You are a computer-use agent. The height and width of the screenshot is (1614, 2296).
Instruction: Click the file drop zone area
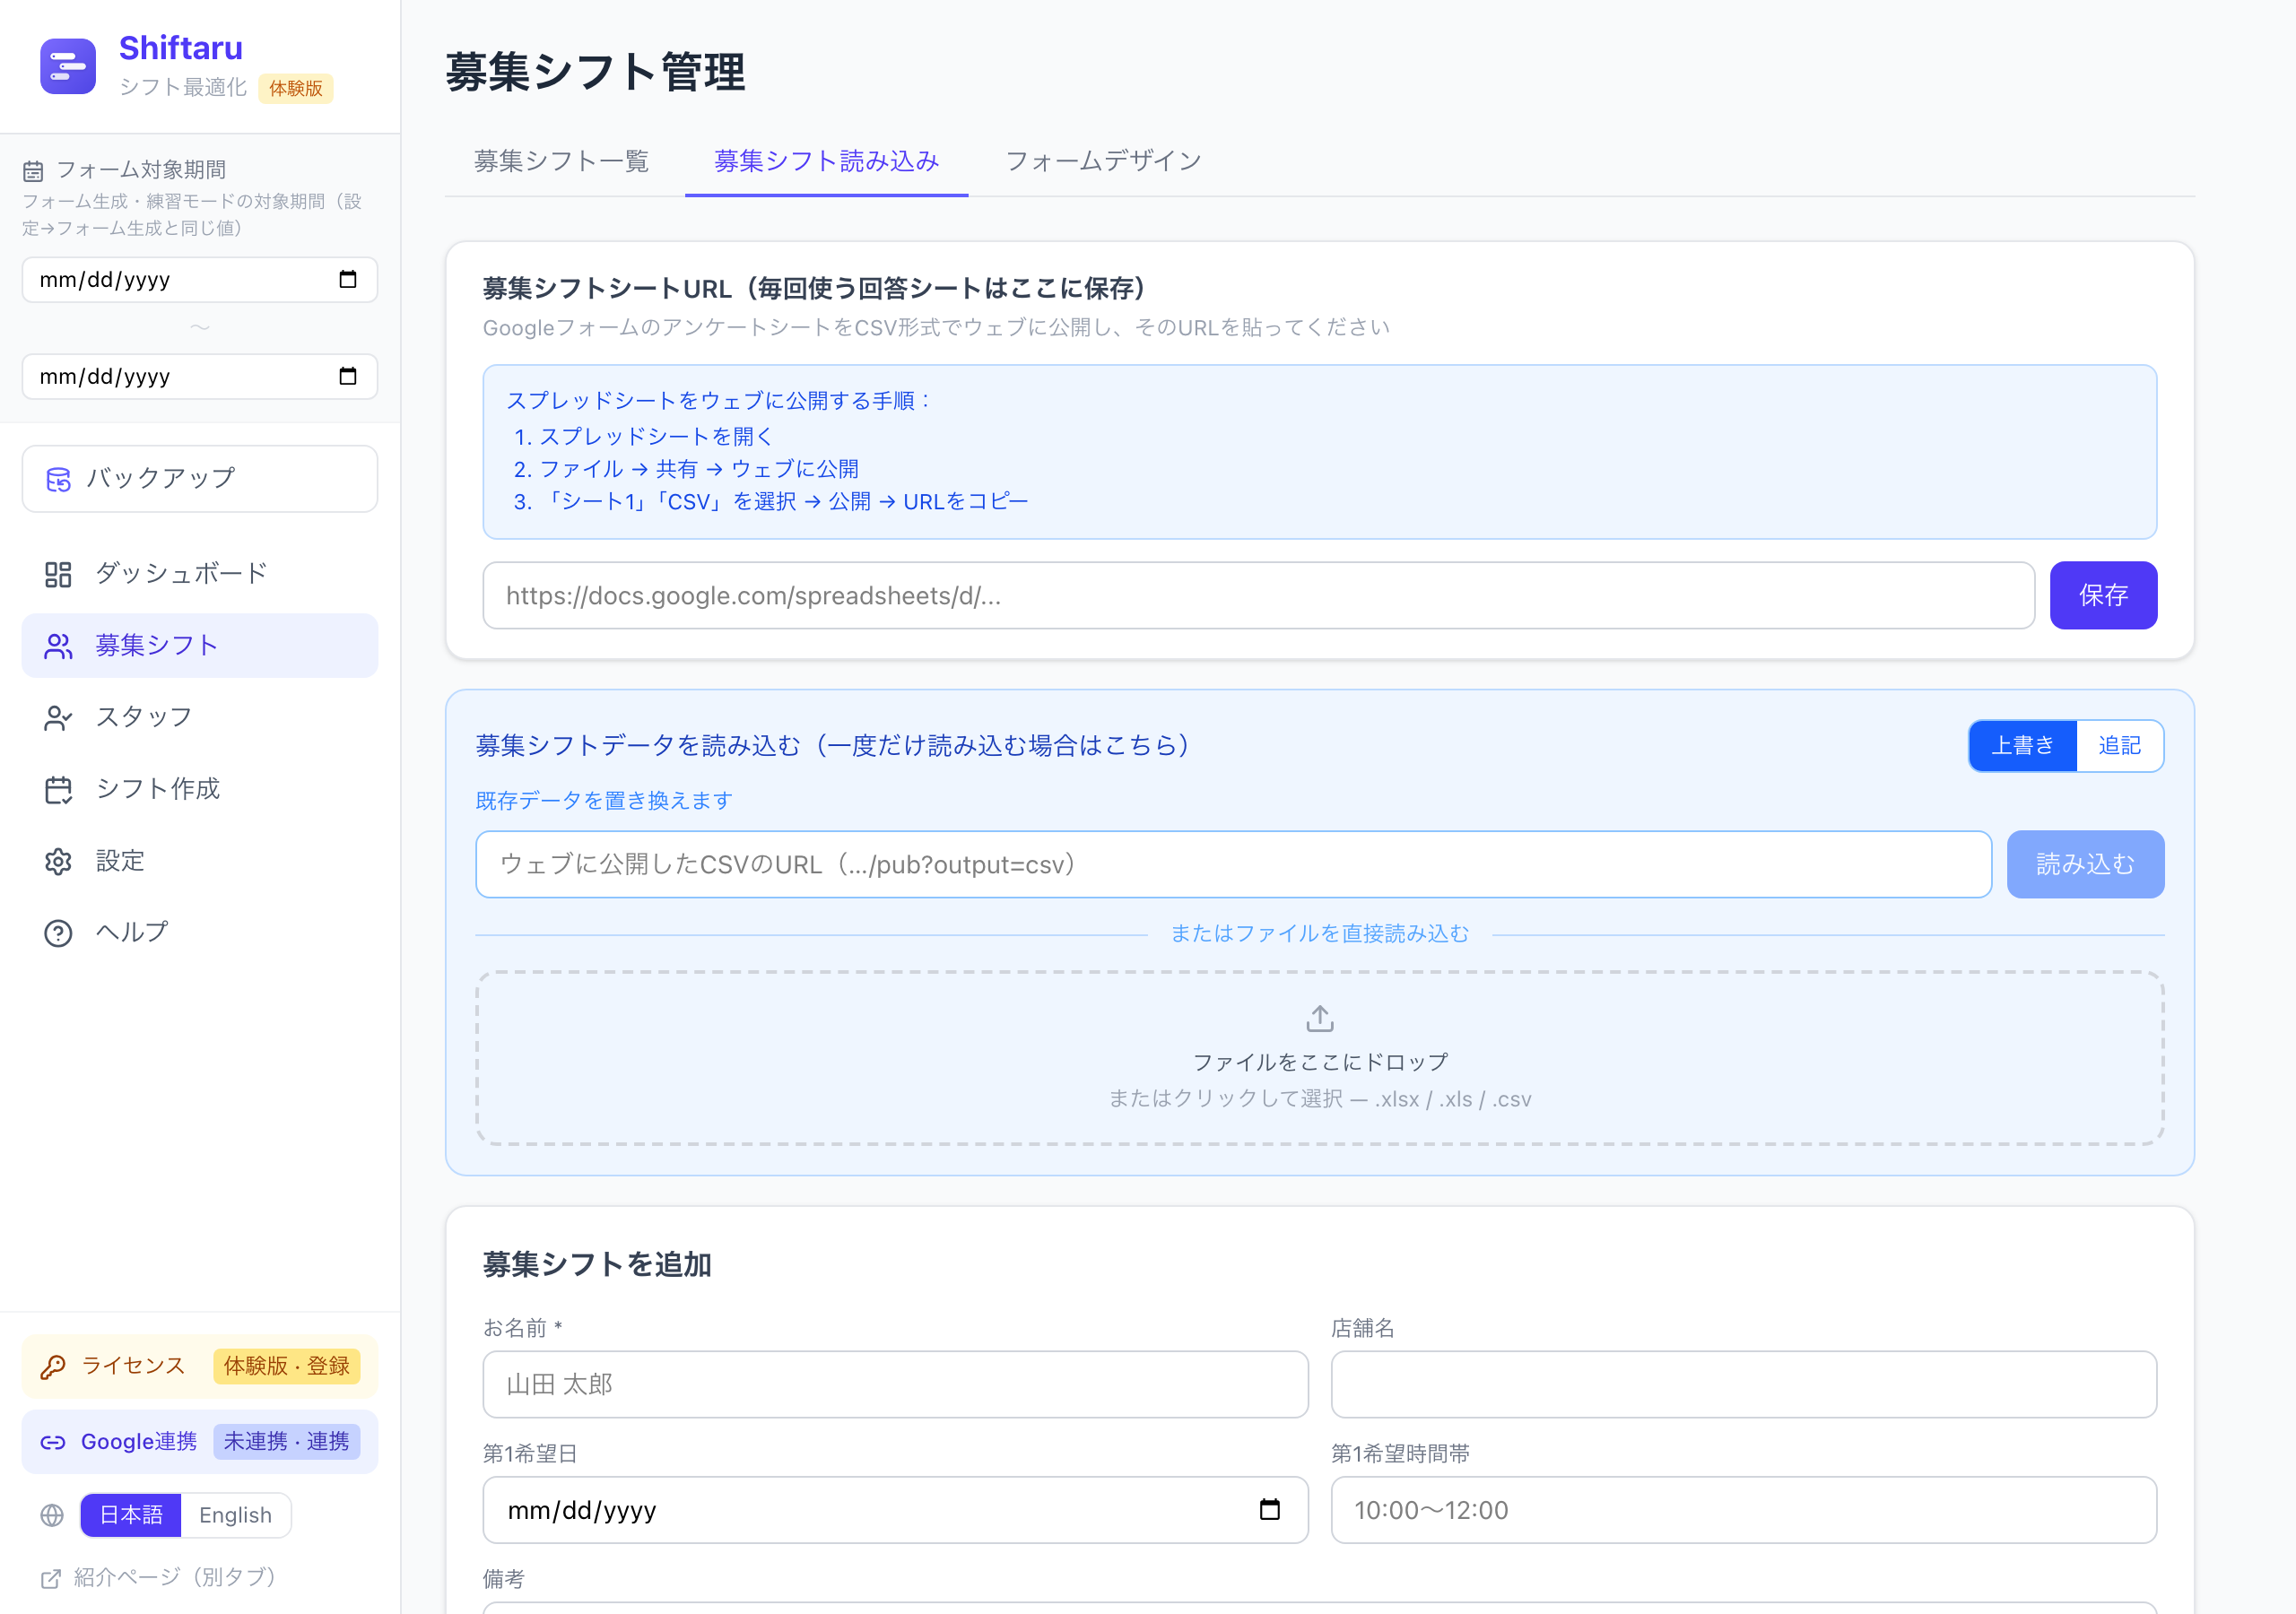point(1320,1058)
